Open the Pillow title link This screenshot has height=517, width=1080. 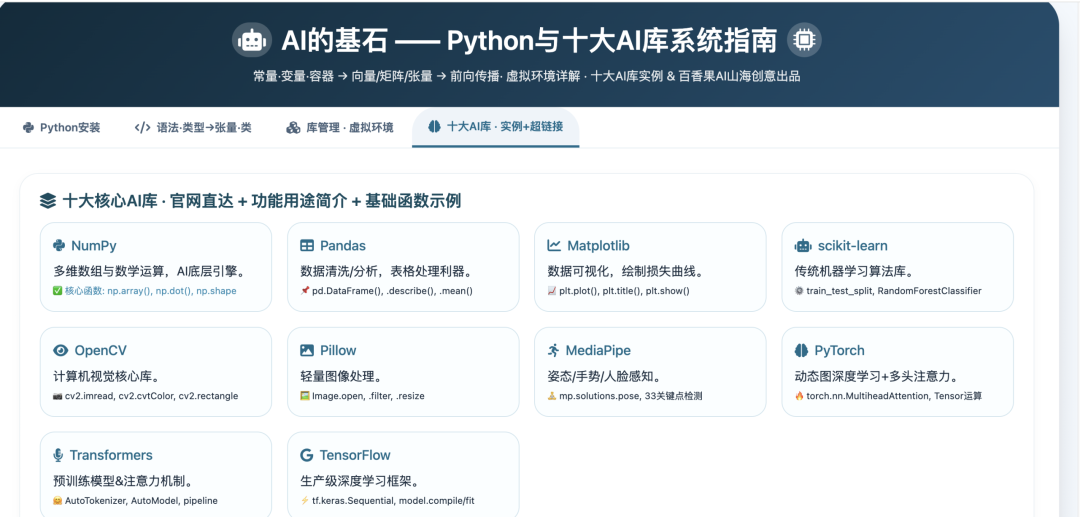pyautogui.click(x=338, y=350)
